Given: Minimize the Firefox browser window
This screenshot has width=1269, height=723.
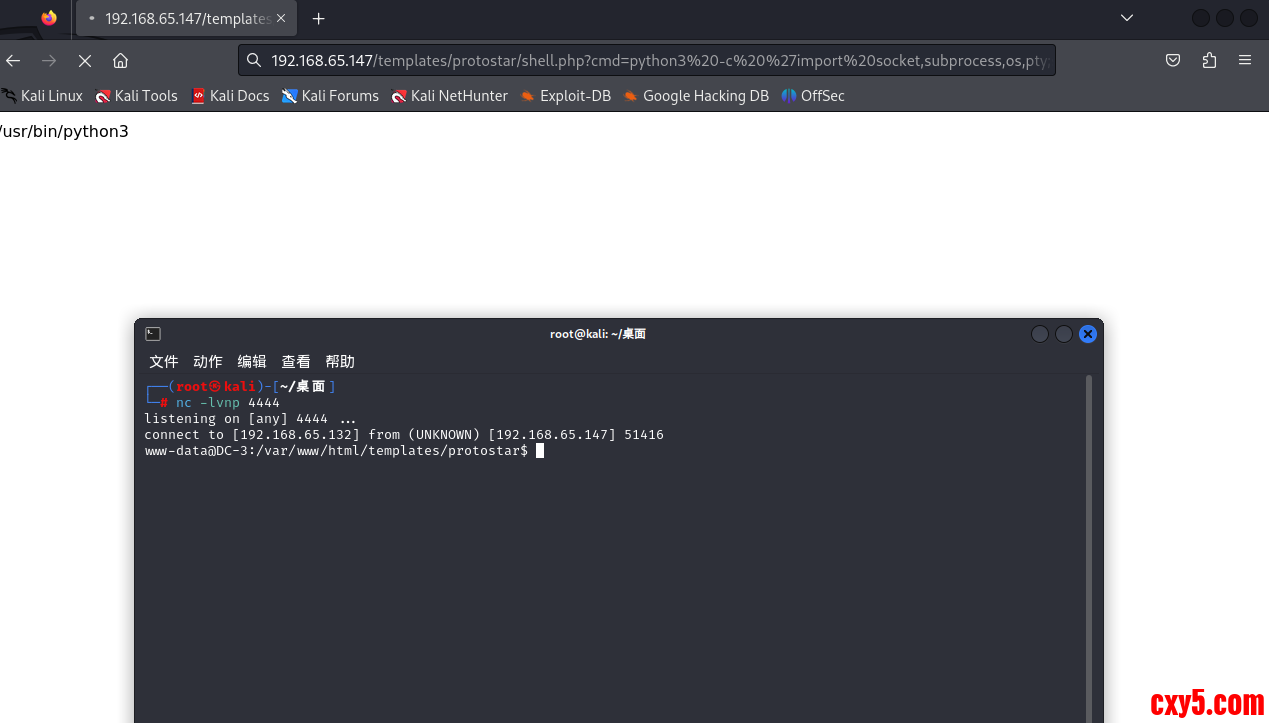Looking at the screenshot, I should (x=1200, y=18).
